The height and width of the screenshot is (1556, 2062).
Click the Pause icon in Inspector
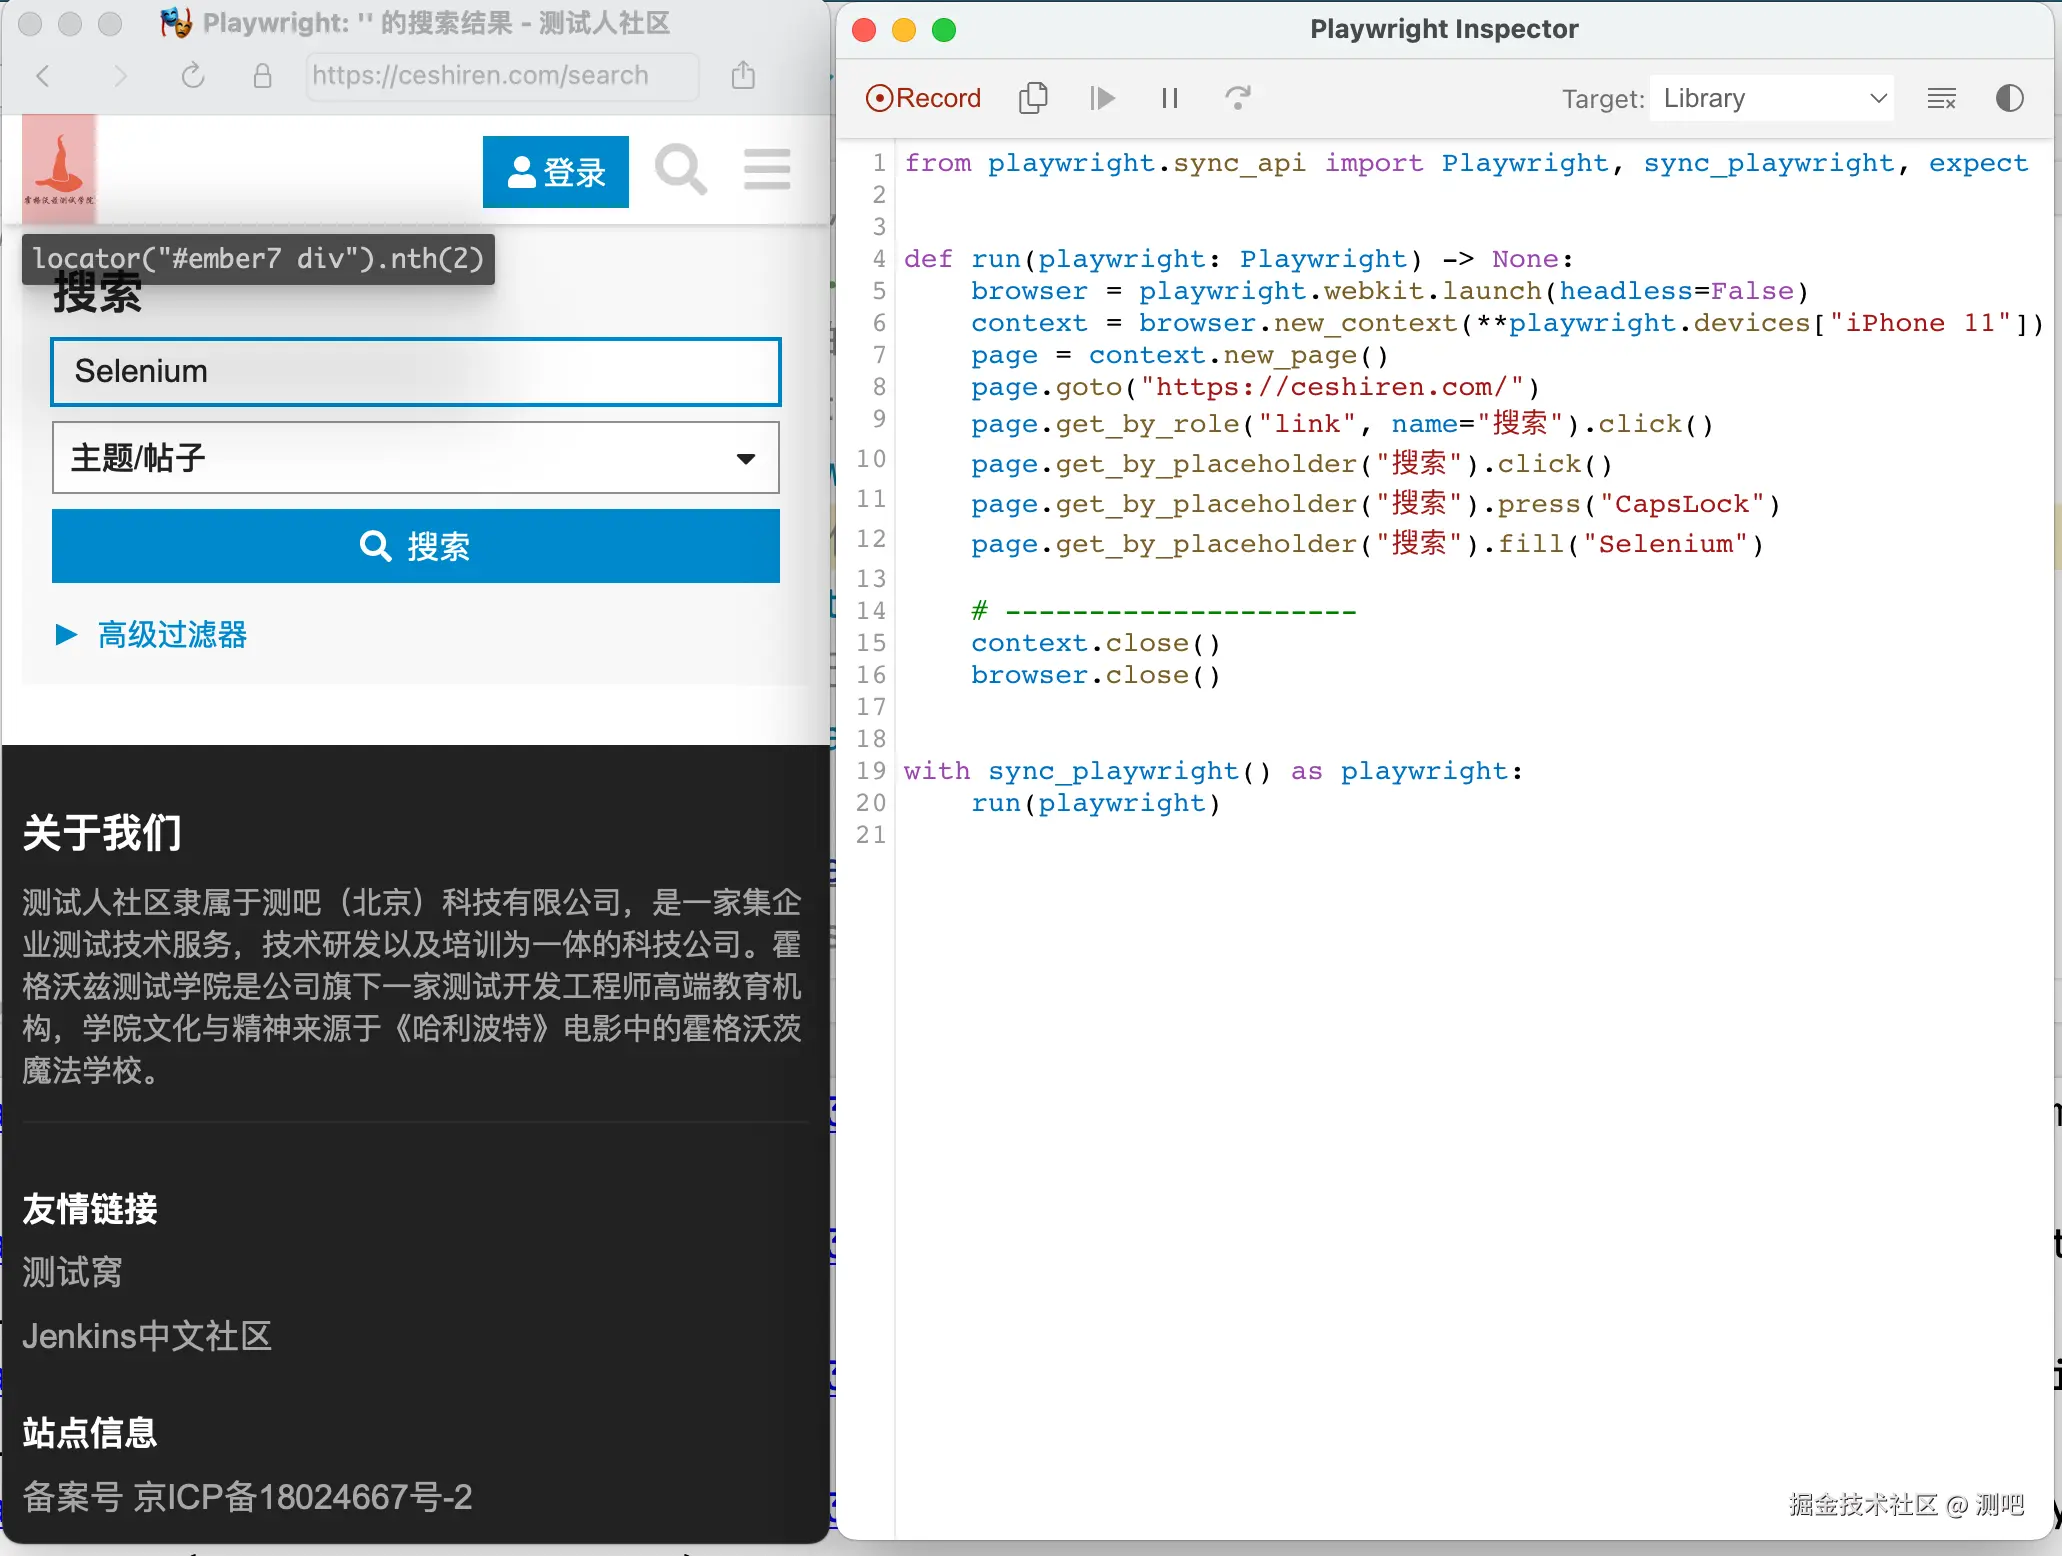[x=1169, y=98]
